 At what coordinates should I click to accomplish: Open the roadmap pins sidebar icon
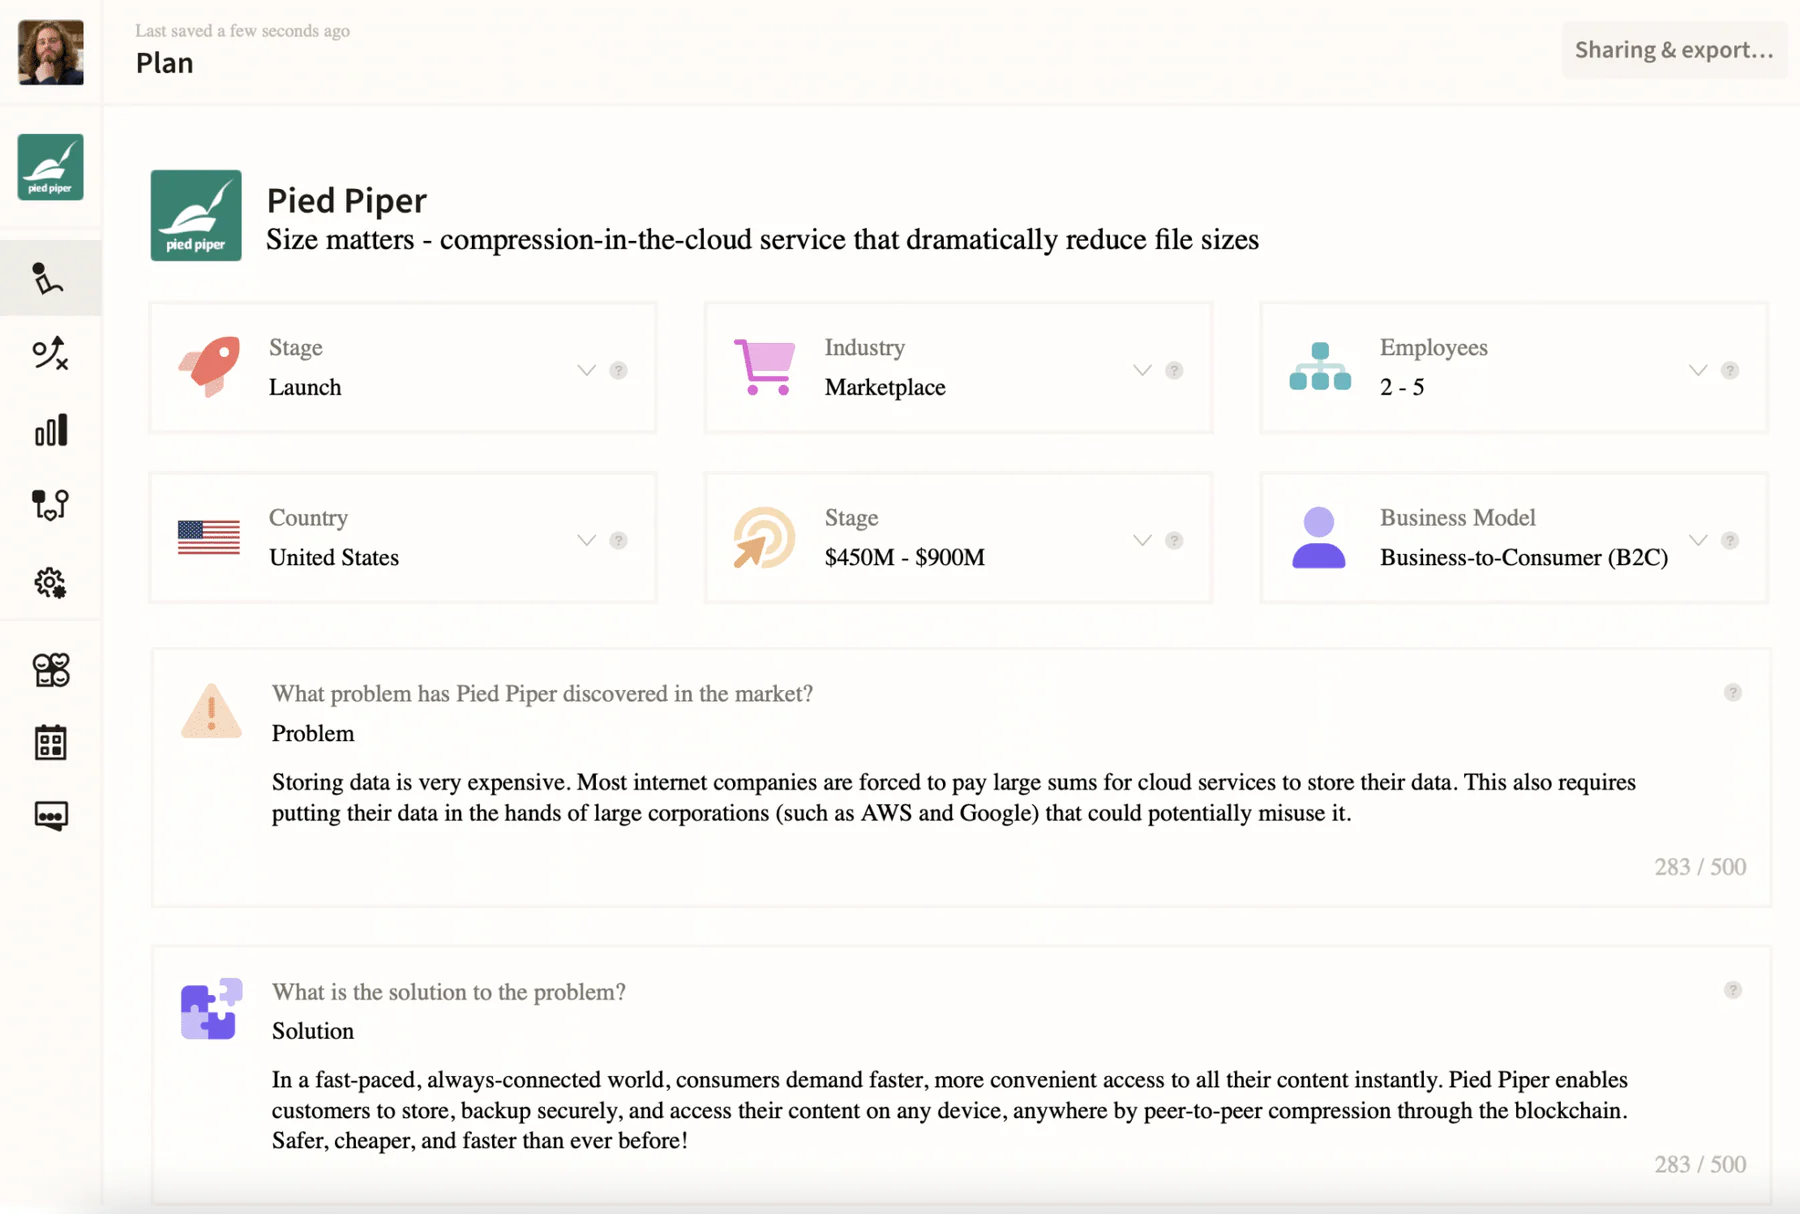(x=50, y=505)
